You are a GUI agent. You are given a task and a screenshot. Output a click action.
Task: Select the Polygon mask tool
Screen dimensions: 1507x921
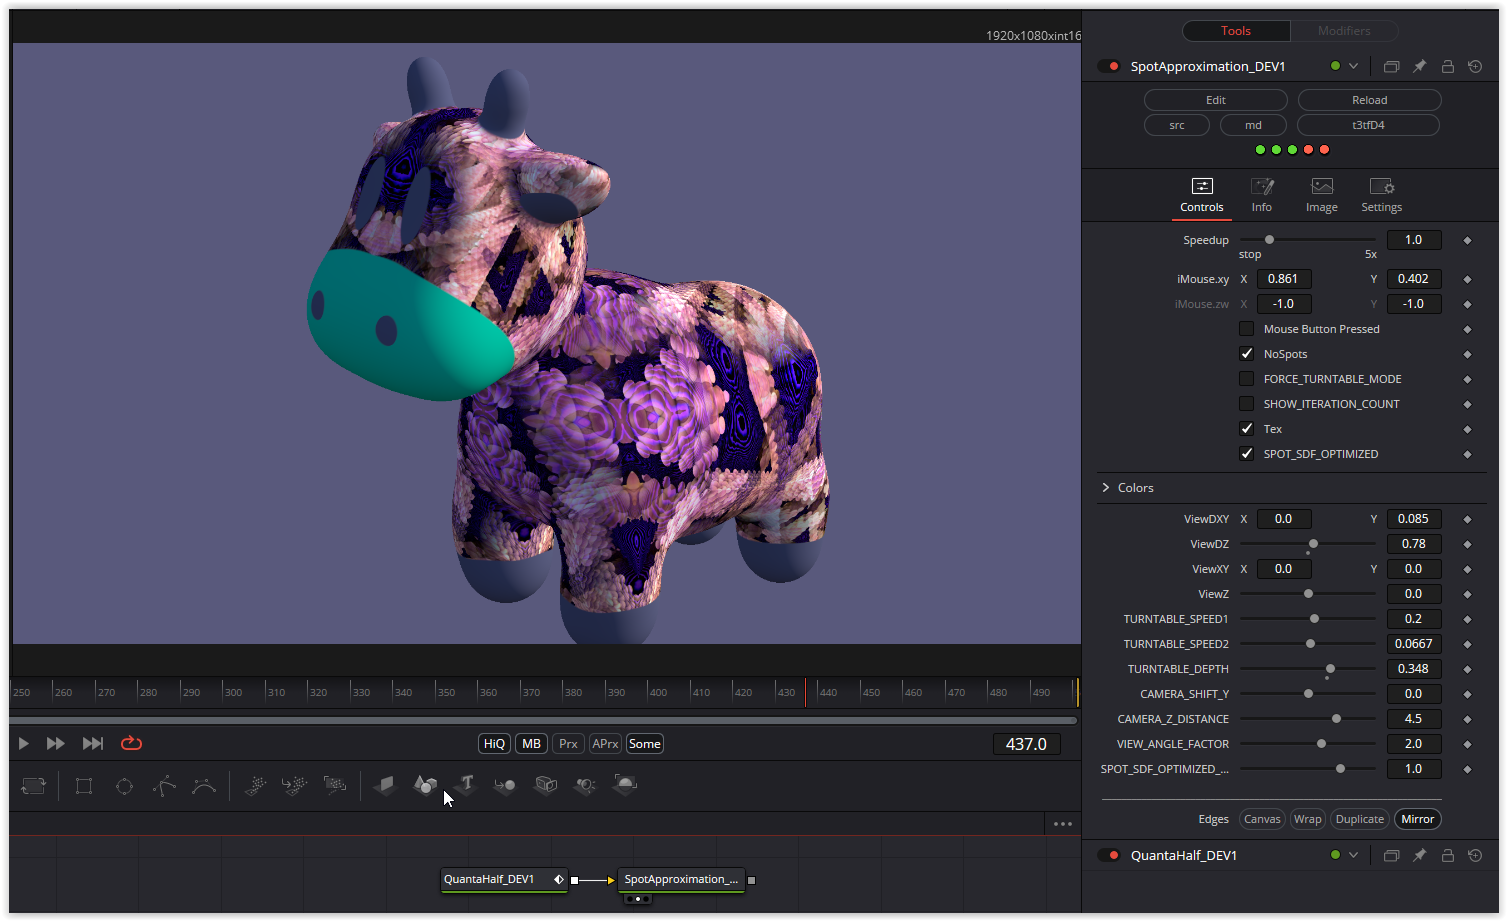[164, 786]
